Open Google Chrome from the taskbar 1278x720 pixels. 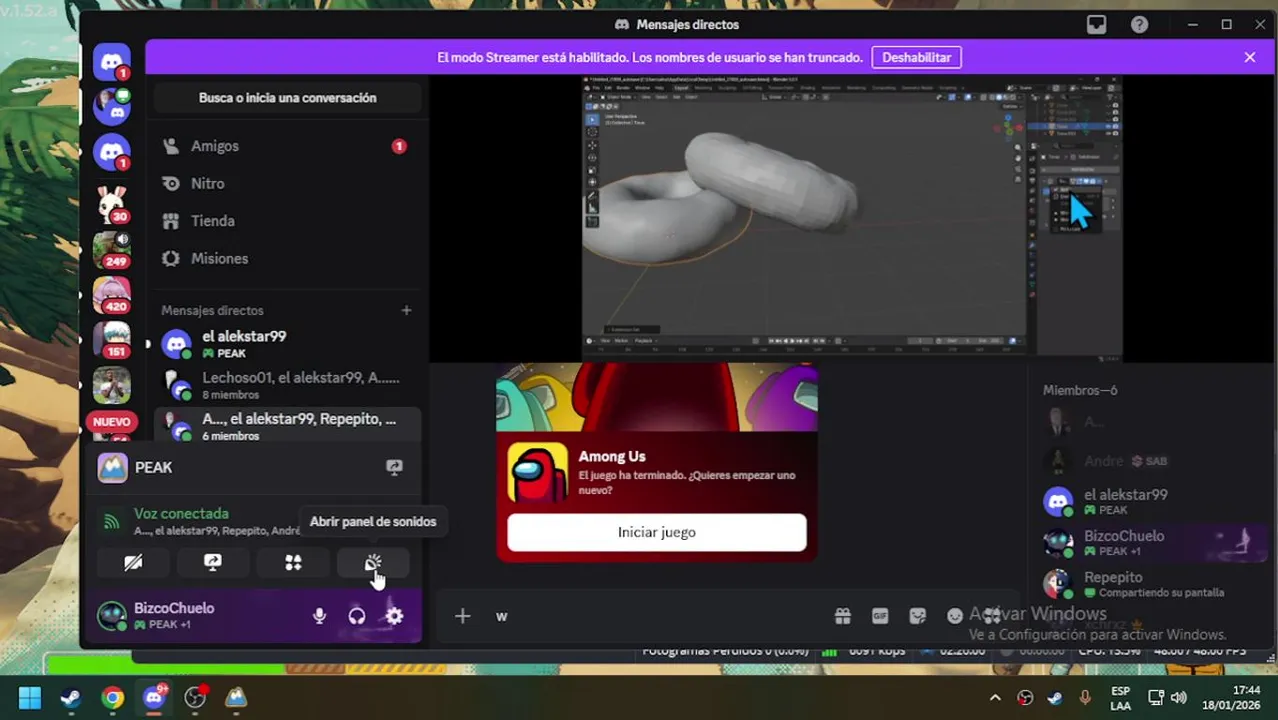[x=113, y=697]
